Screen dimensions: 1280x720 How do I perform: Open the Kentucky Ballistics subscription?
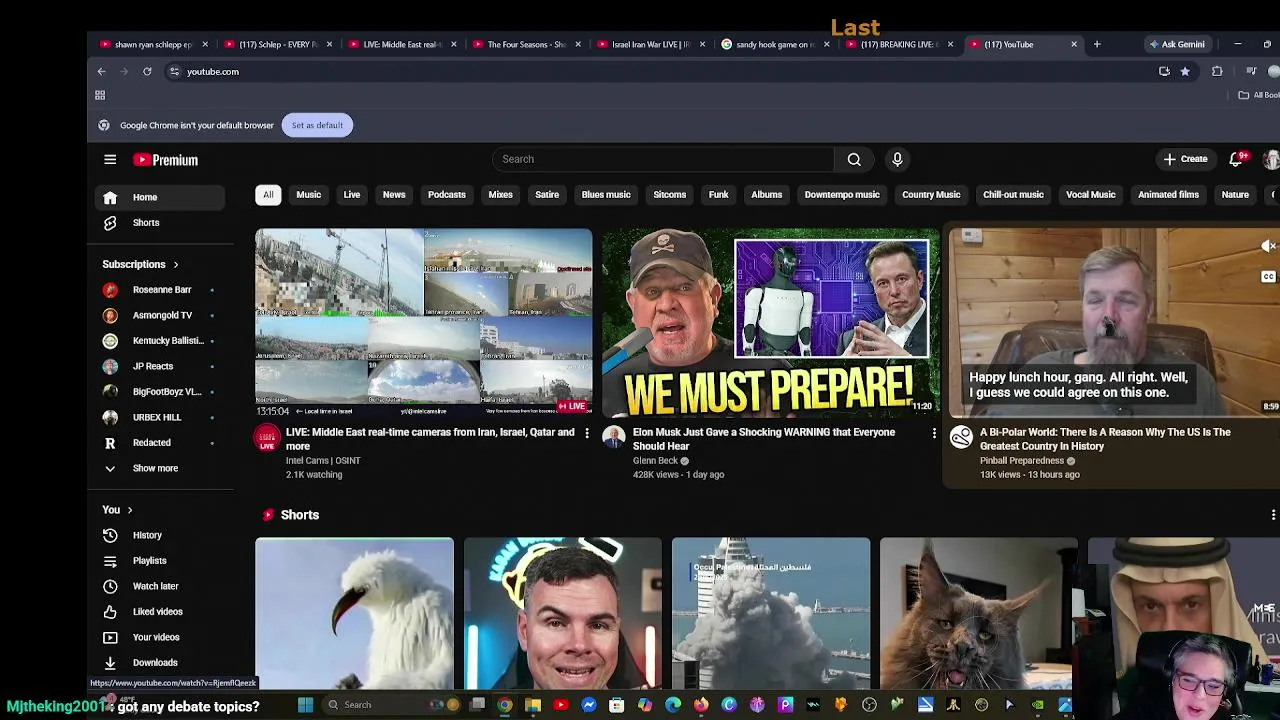(x=162, y=341)
